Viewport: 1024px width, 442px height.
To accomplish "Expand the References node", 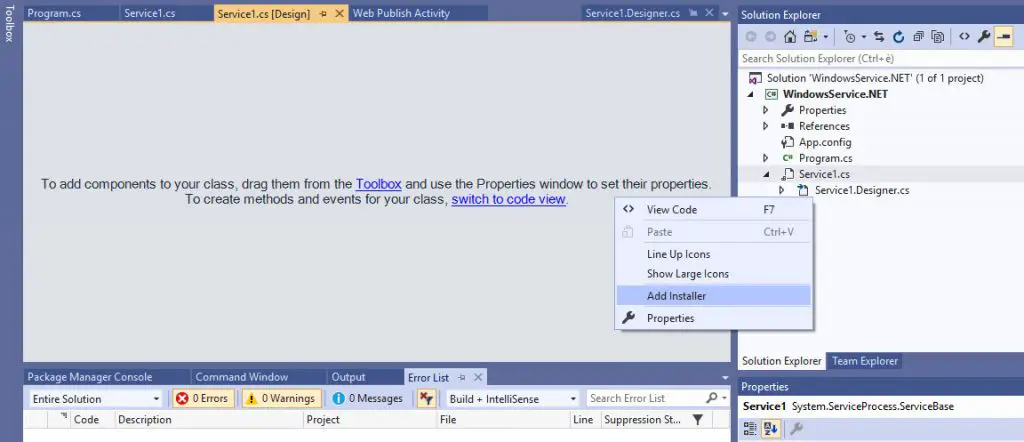I will click(x=765, y=126).
